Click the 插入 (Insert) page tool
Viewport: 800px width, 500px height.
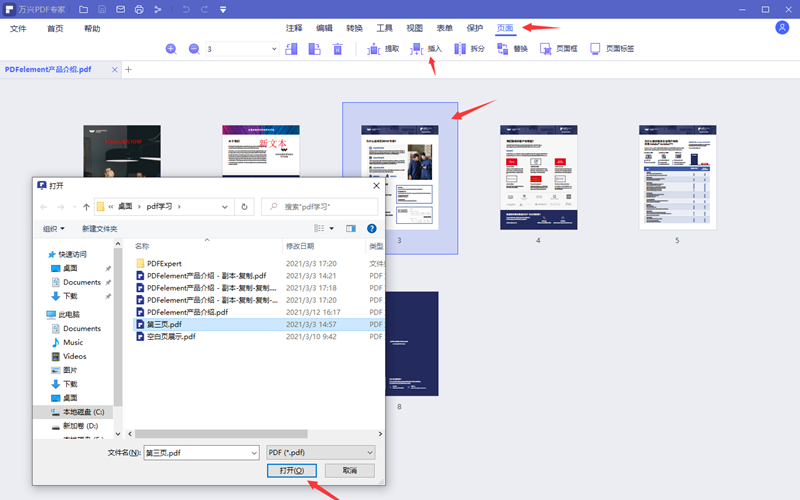pos(427,48)
